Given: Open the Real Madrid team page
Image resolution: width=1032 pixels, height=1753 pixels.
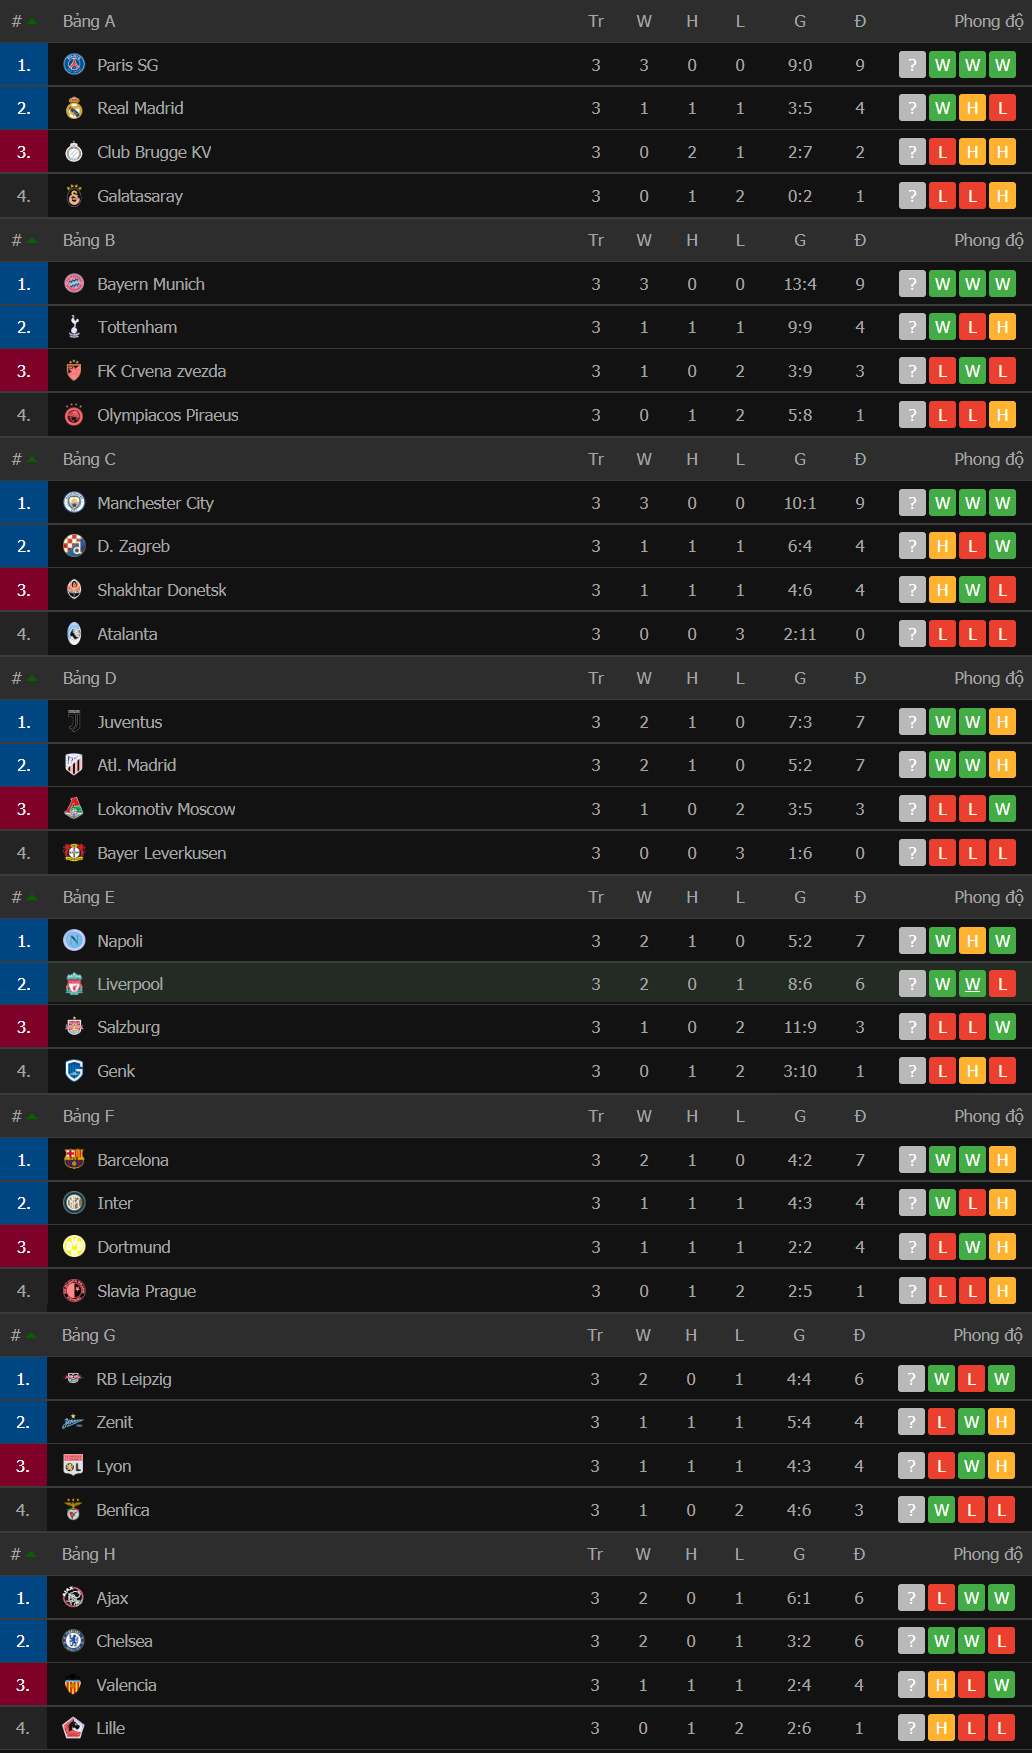Looking at the screenshot, I should pyautogui.click(x=140, y=108).
